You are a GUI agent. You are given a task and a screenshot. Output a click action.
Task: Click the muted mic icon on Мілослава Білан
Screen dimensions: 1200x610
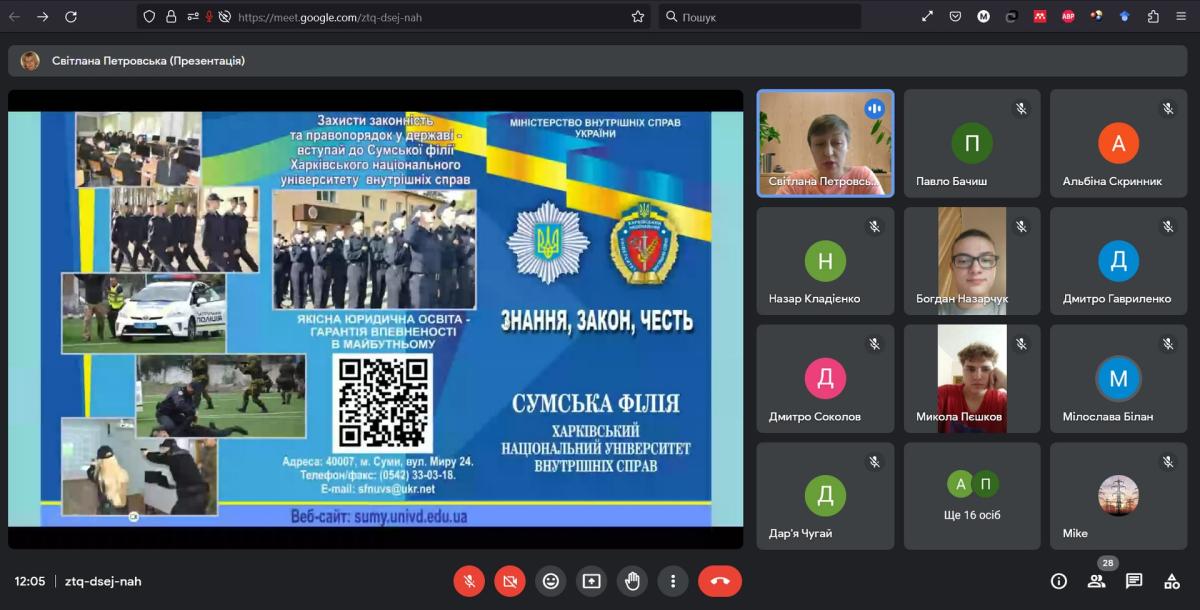1168,344
